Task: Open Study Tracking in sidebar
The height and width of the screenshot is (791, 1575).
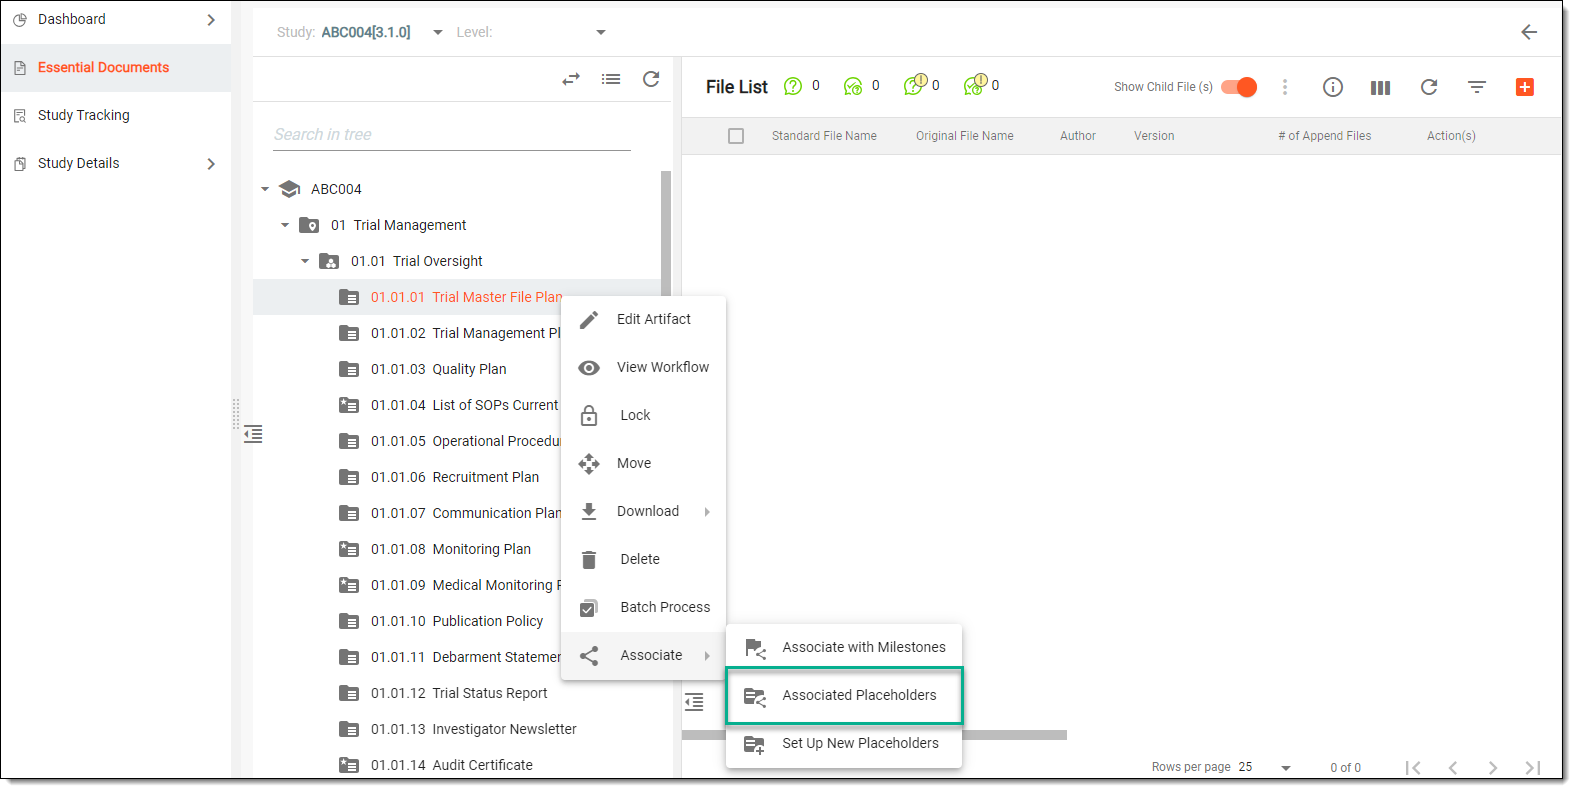Action: point(115,116)
